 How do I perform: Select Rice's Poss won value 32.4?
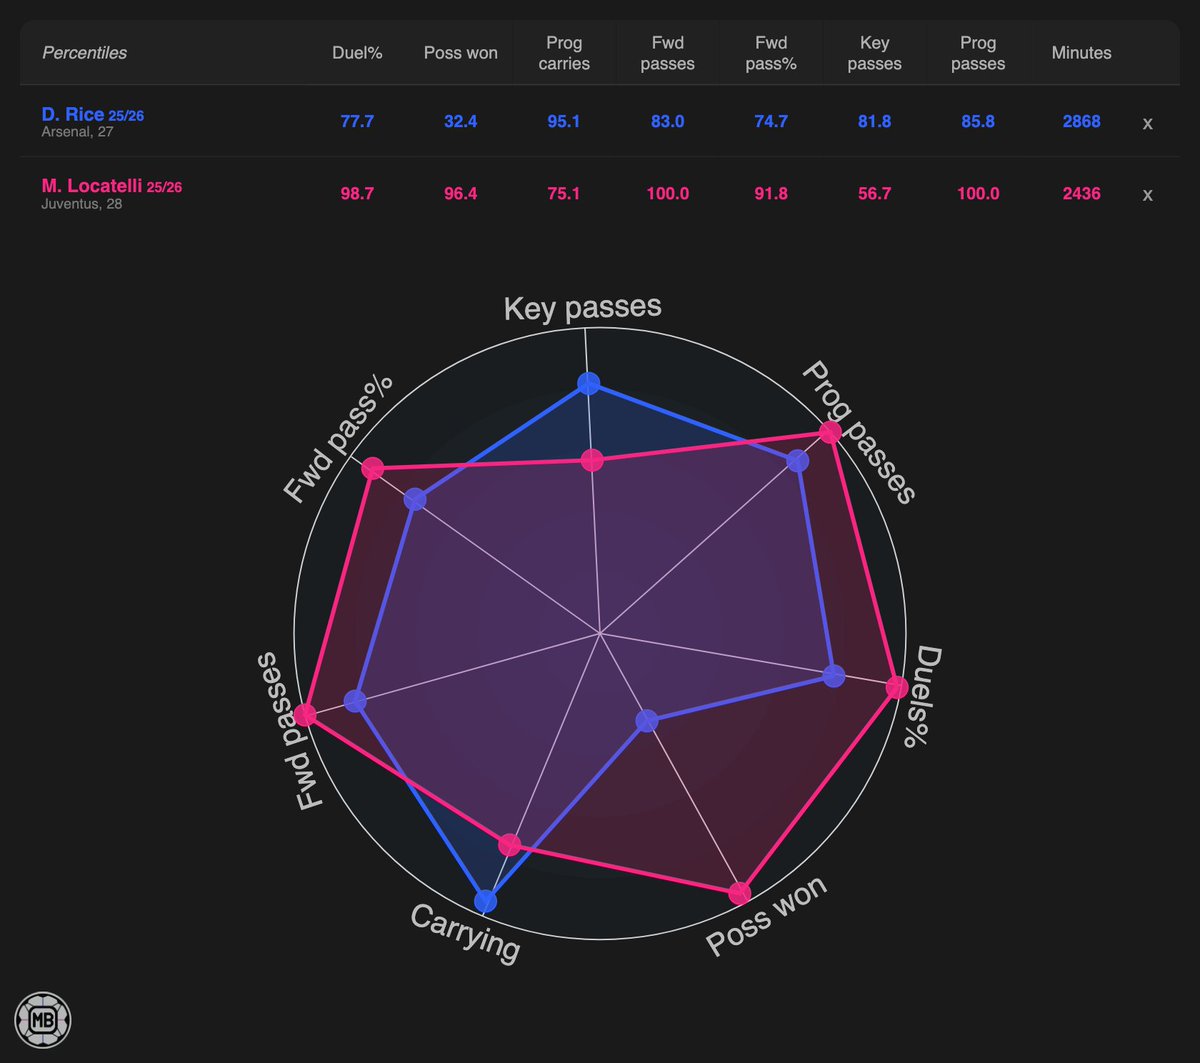[460, 122]
